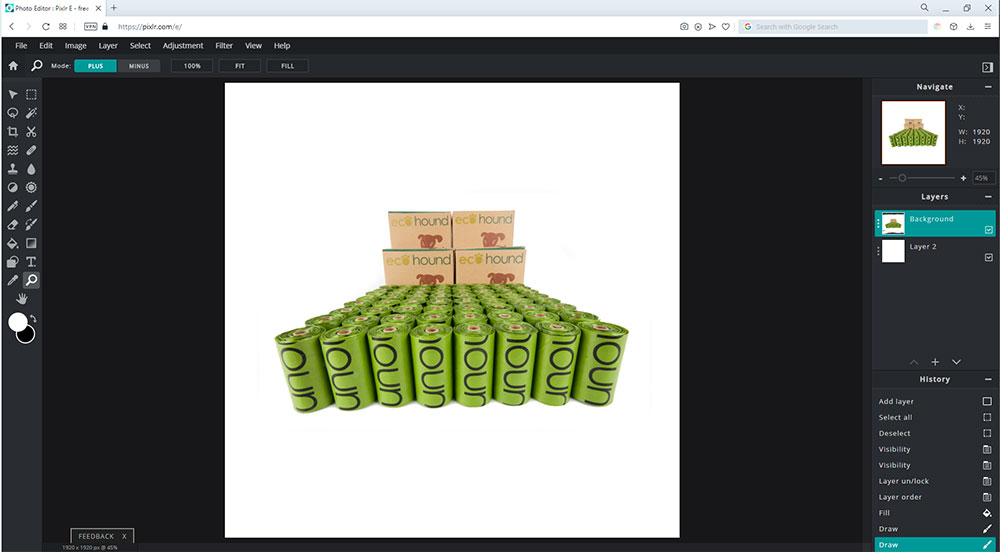The height and width of the screenshot is (552, 1000).
Task: Close the FEEDBACK tab
Action: pos(124,537)
